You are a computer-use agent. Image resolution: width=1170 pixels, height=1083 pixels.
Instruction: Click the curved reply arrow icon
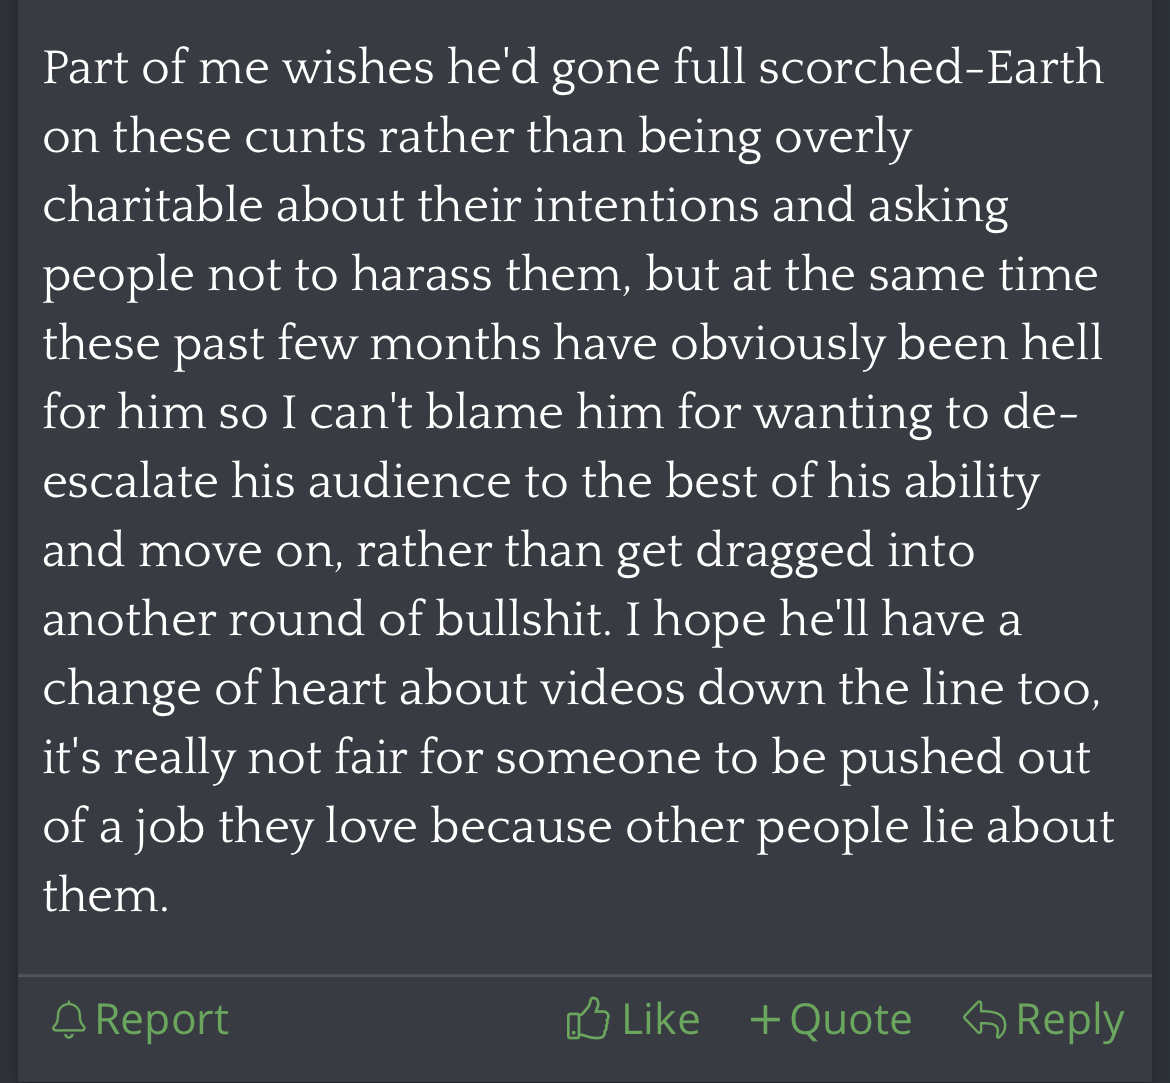click(985, 1020)
